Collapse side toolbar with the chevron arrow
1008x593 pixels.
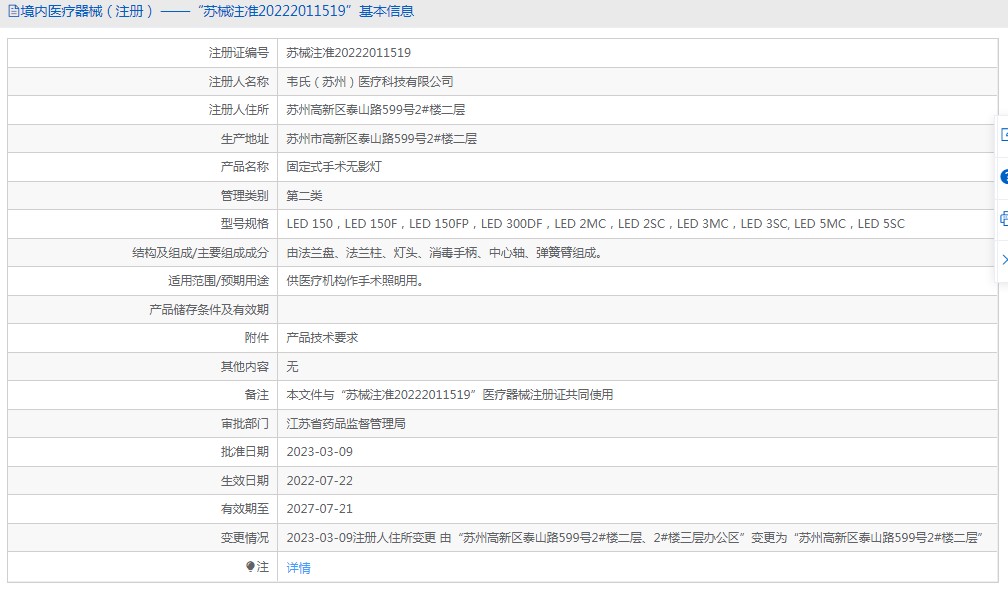pos(1004,260)
